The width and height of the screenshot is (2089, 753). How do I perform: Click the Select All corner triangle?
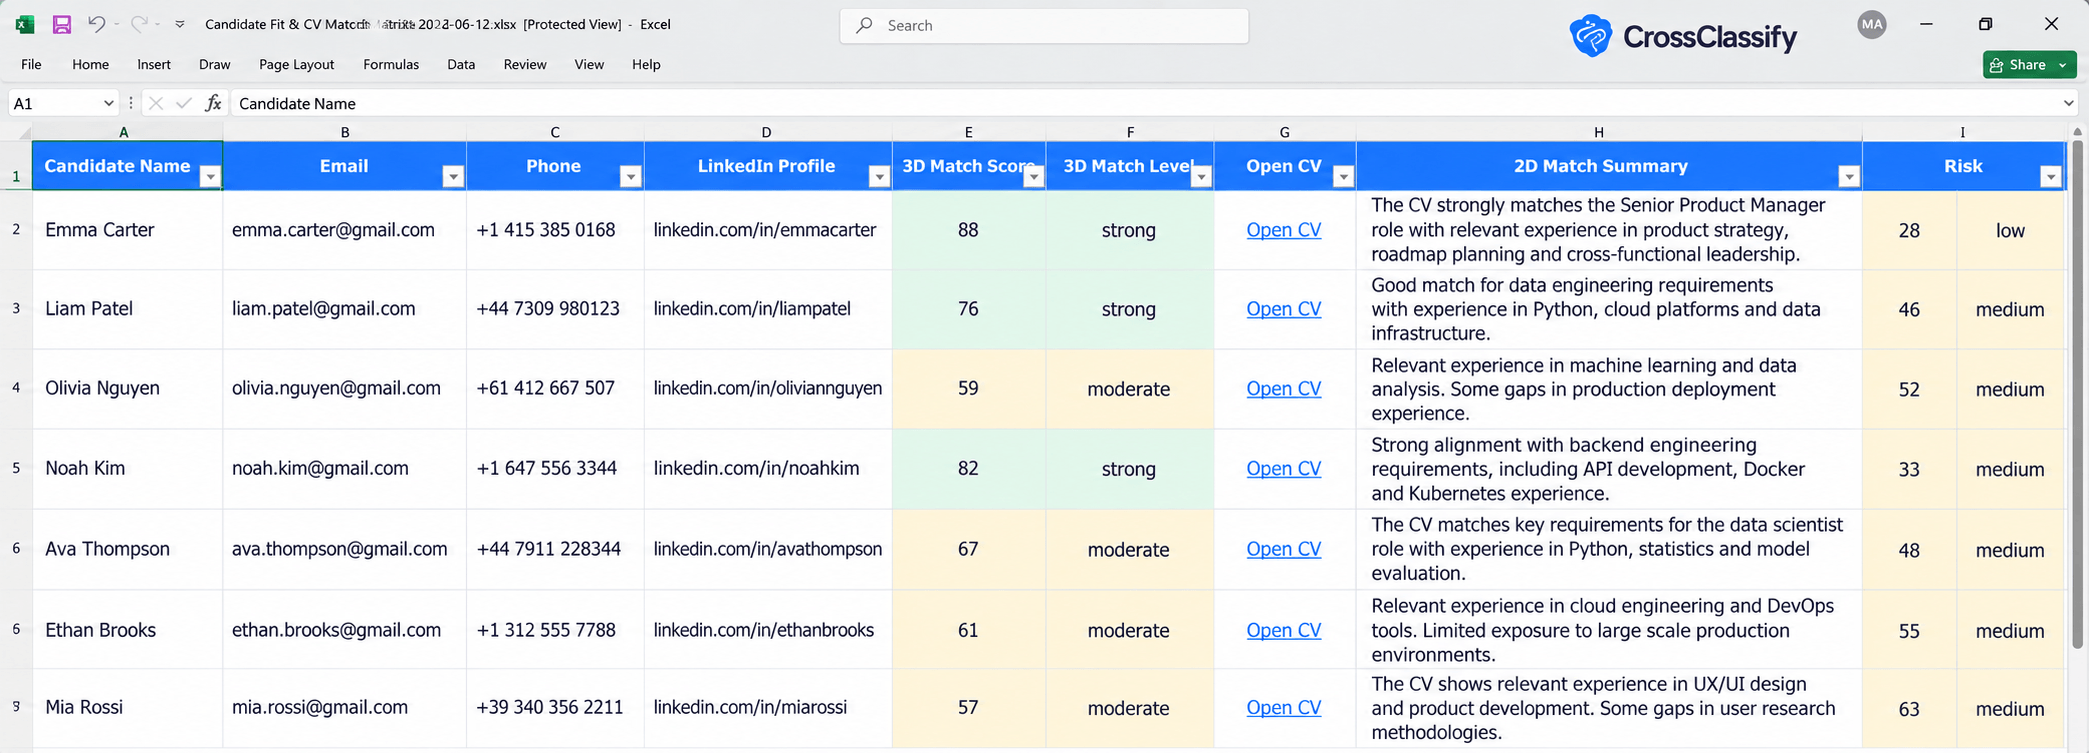[x=23, y=132]
